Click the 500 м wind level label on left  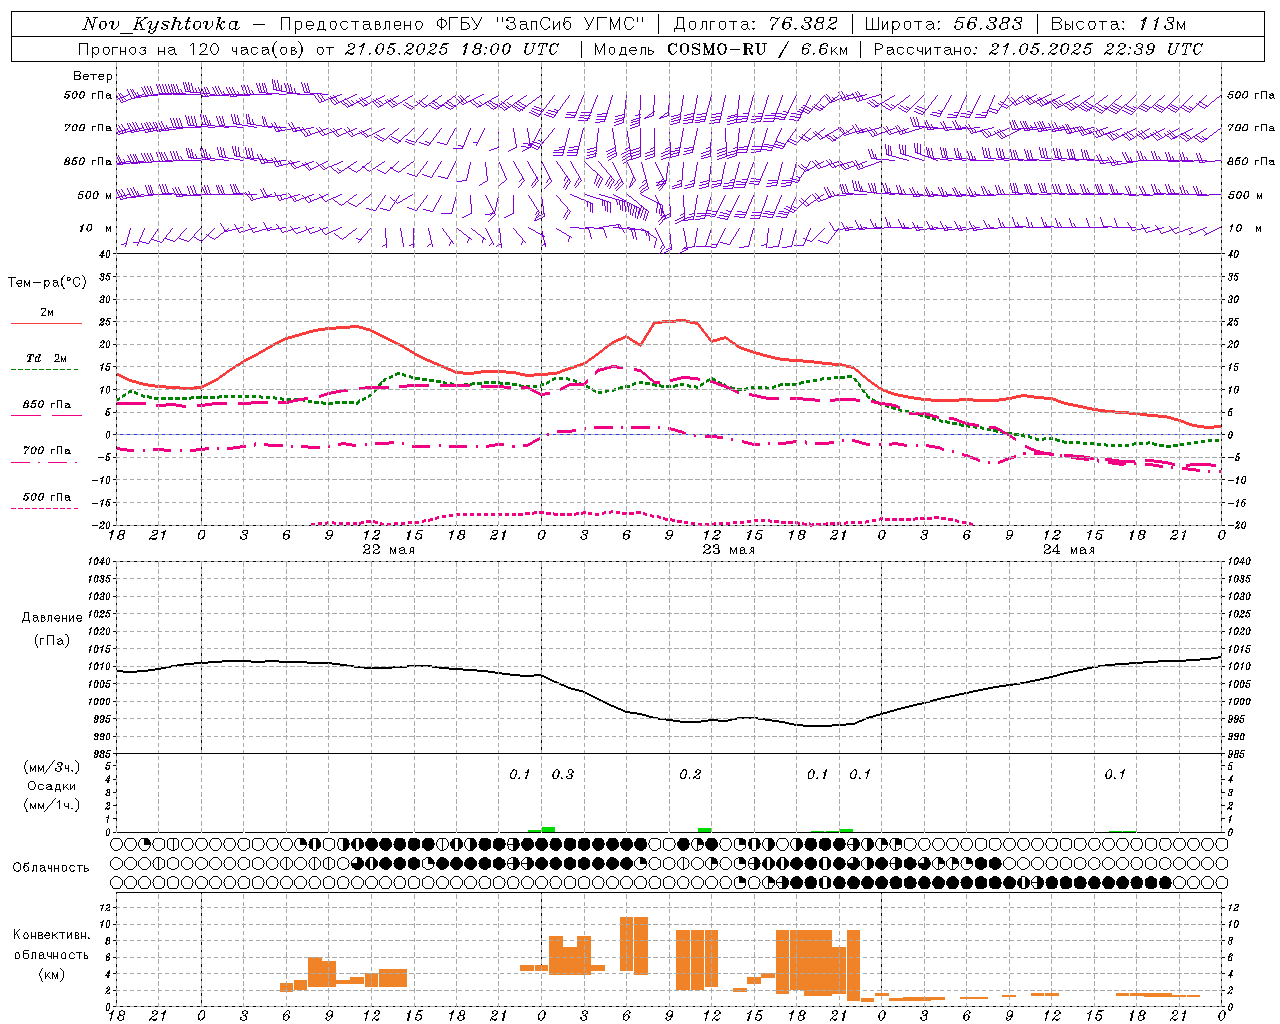(x=95, y=196)
